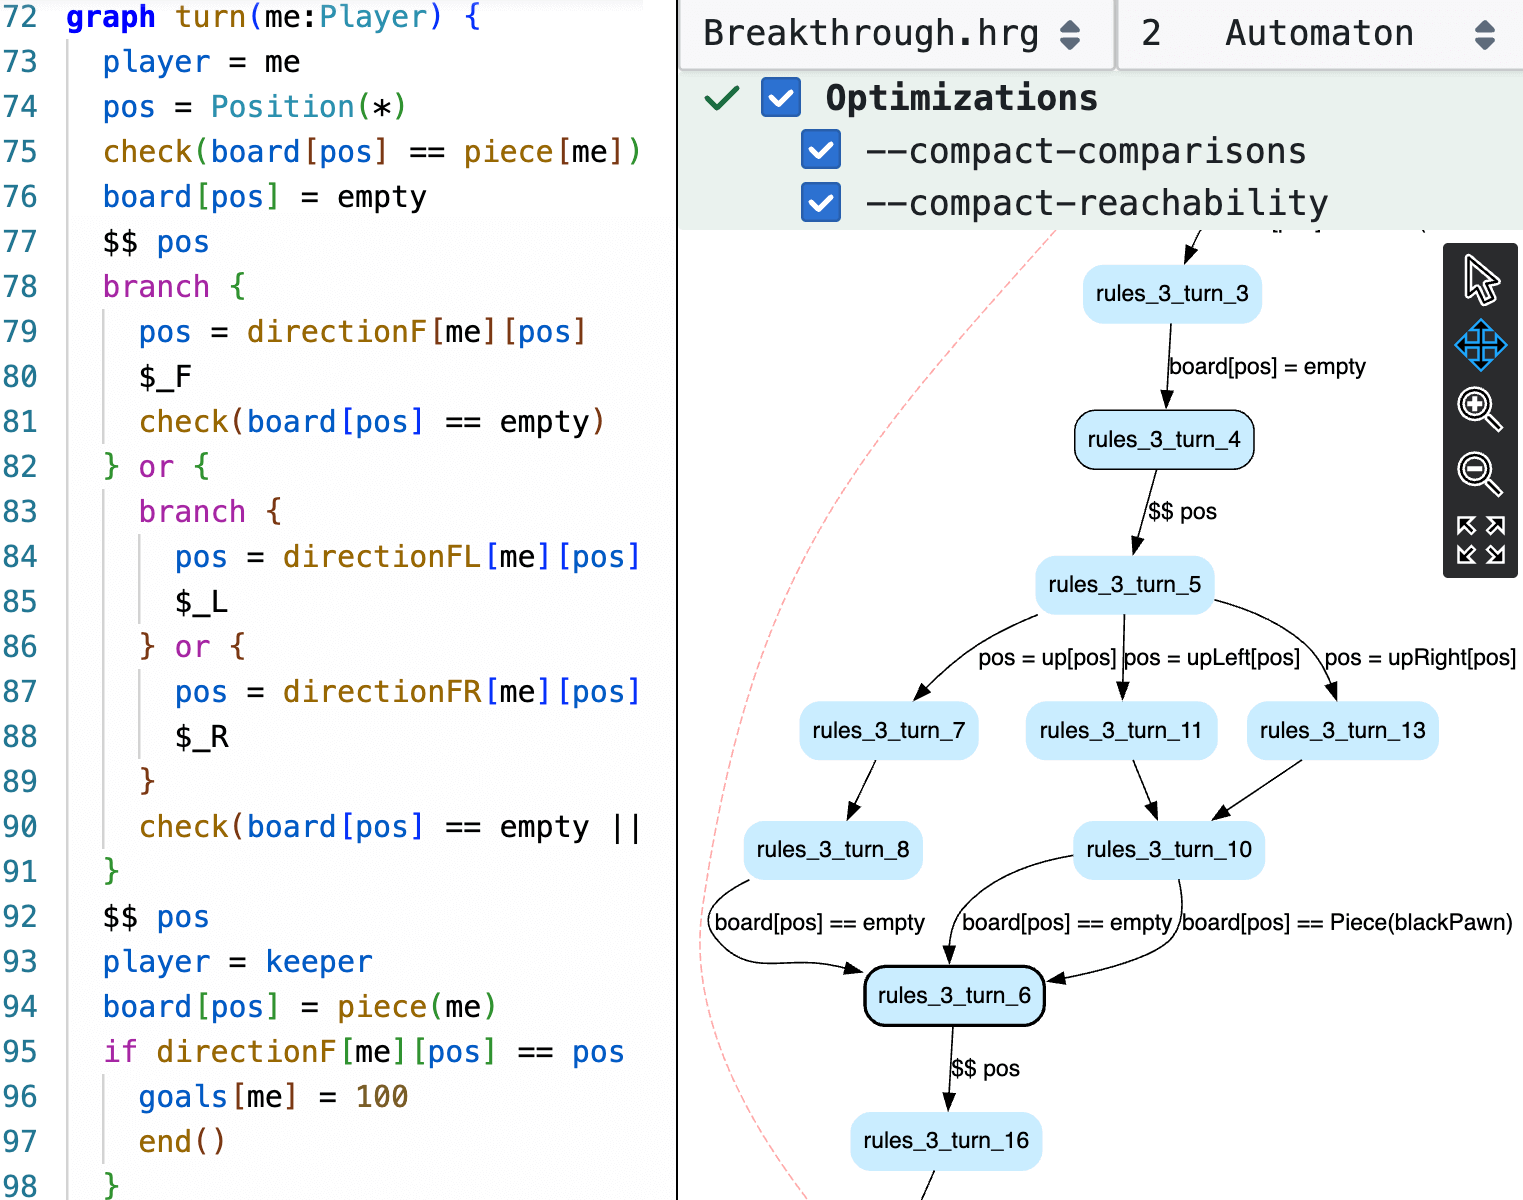
Task: Disable the --compact-comparisons option
Action: [x=821, y=151]
